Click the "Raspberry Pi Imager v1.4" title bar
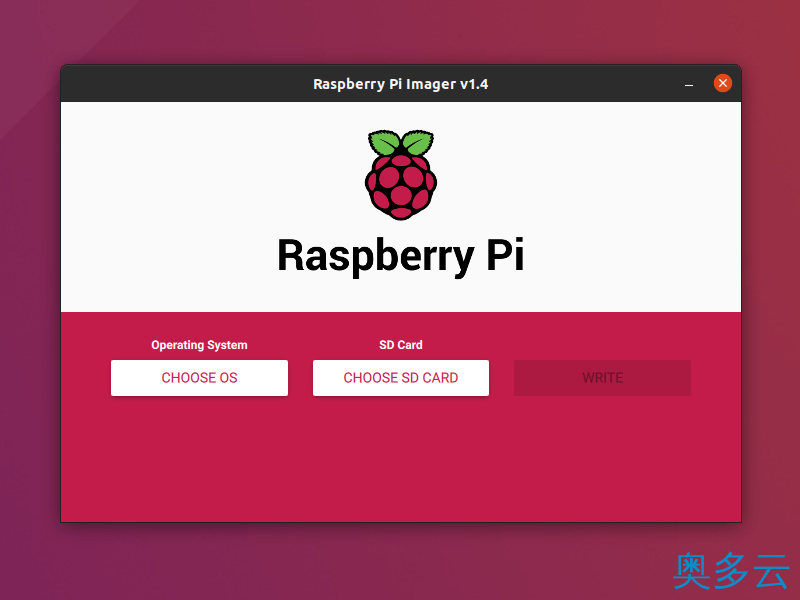This screenshot has width=800, height=600. tap(401, 84)
